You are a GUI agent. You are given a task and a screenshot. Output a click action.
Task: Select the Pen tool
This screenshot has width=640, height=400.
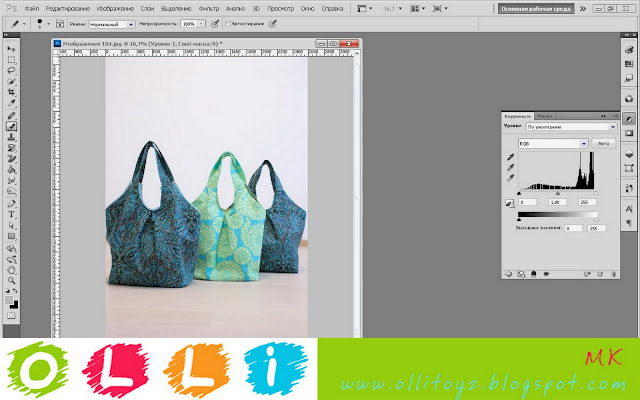tap(11, 204)
